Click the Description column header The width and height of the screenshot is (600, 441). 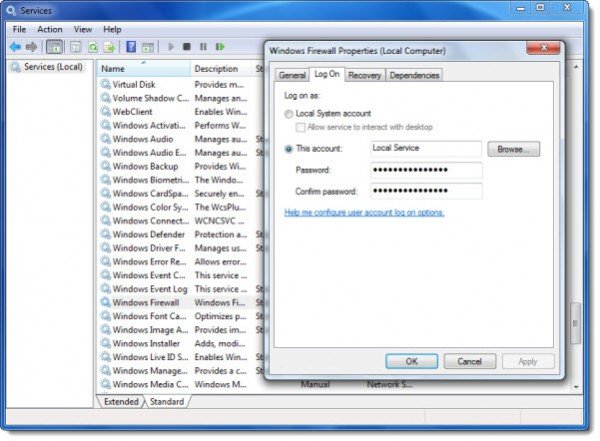pos(221,69)
